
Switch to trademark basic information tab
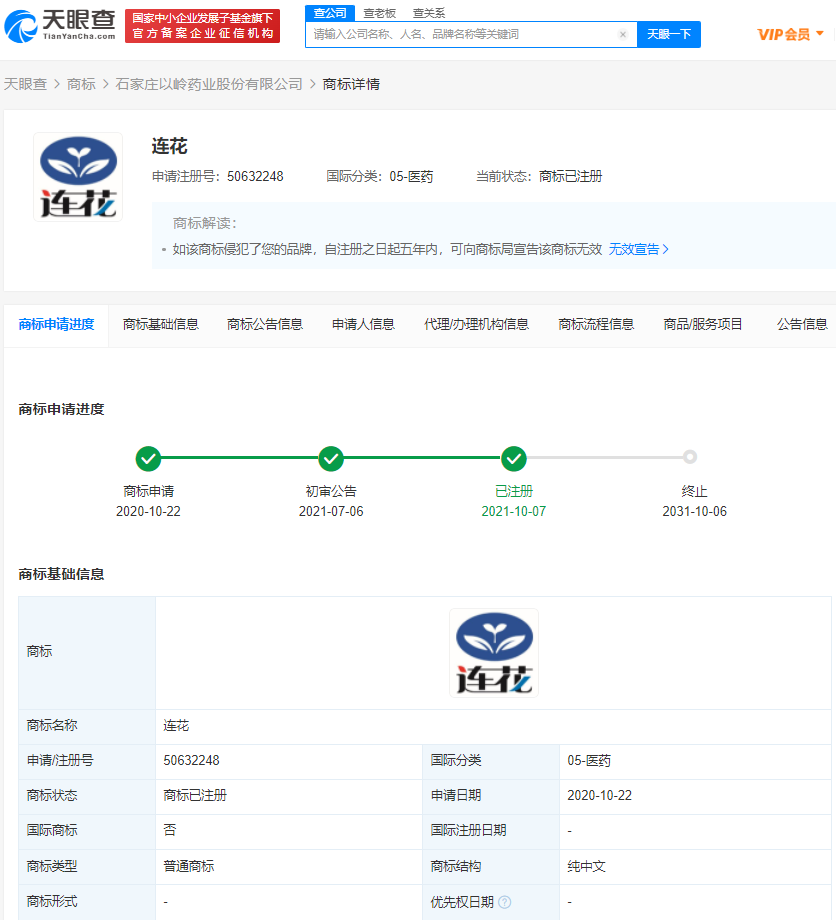161,324
